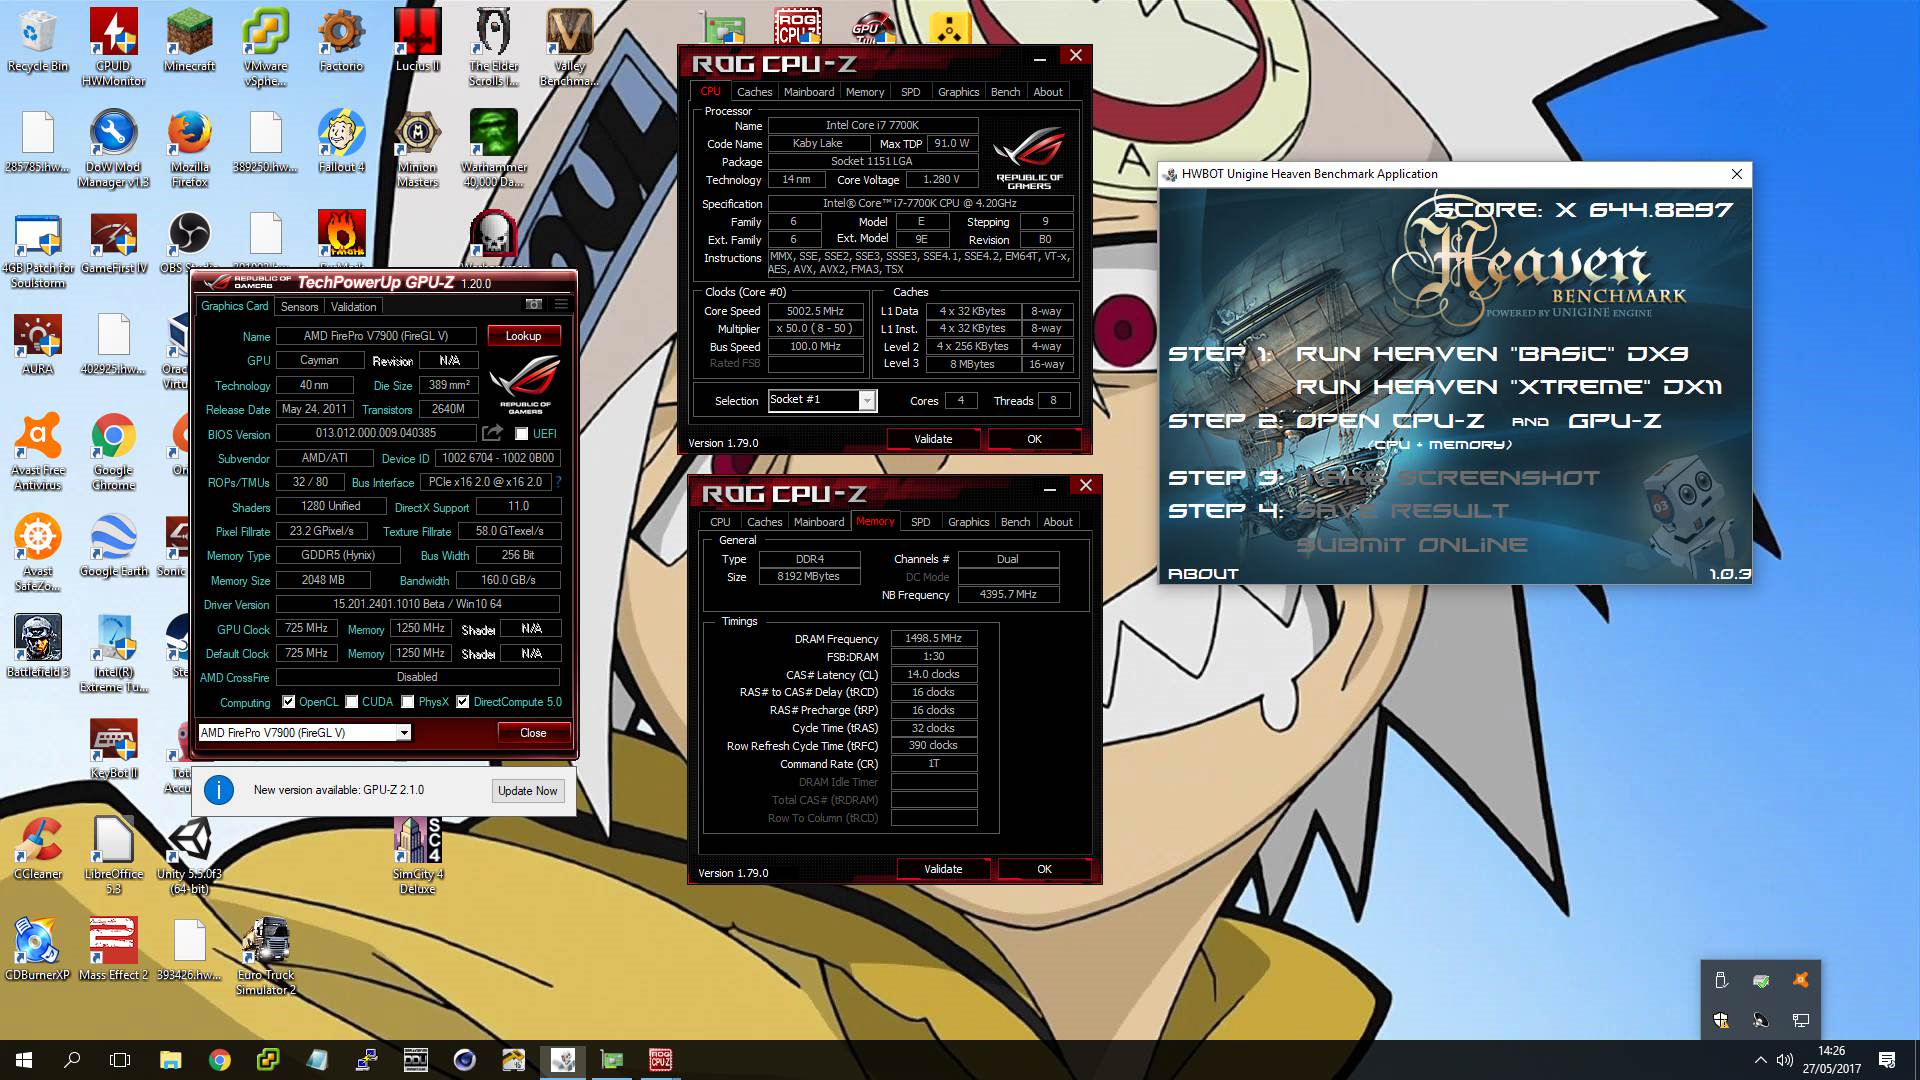Click the Lookup button in GPU-Z
Image resolution: width=1920 pixels, height=1080 pixels.
tap(523, 336)
